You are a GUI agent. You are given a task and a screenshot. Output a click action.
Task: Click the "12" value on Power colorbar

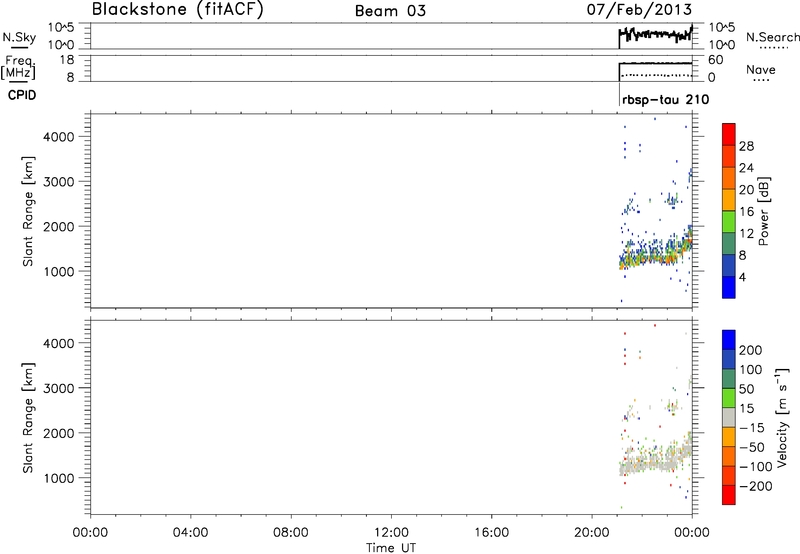point(746,234)
